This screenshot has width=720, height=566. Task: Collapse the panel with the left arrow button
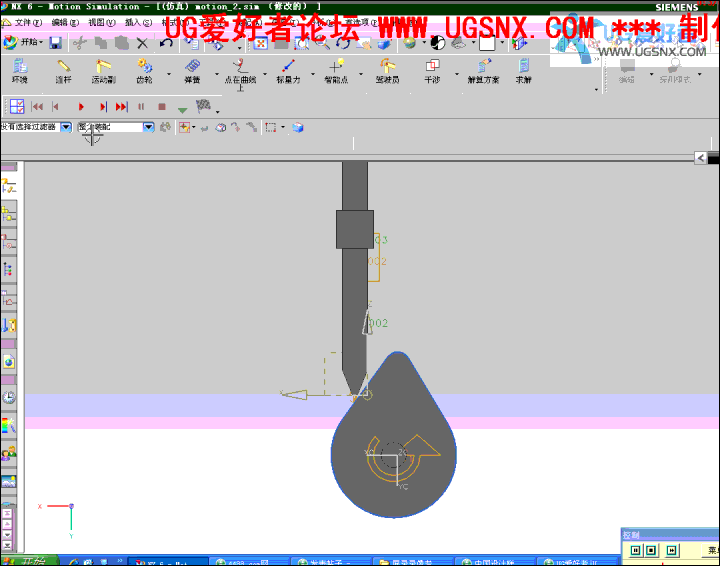point(700,158)
